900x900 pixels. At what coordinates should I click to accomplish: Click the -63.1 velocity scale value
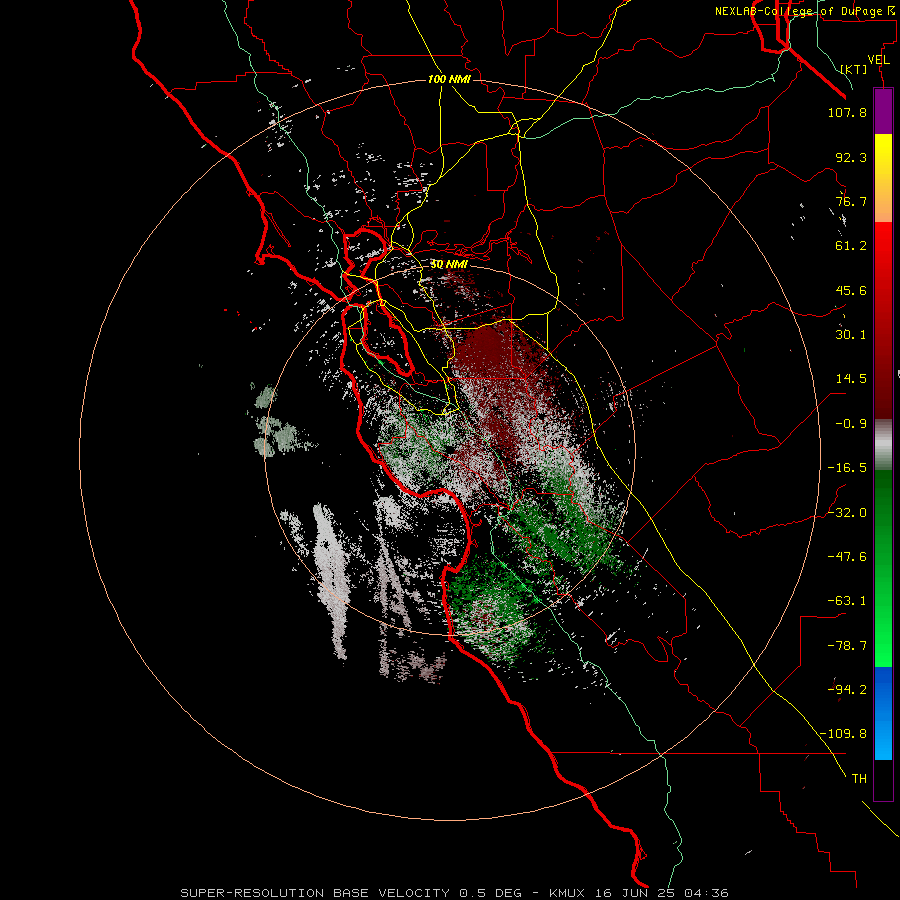click(847, 601)
